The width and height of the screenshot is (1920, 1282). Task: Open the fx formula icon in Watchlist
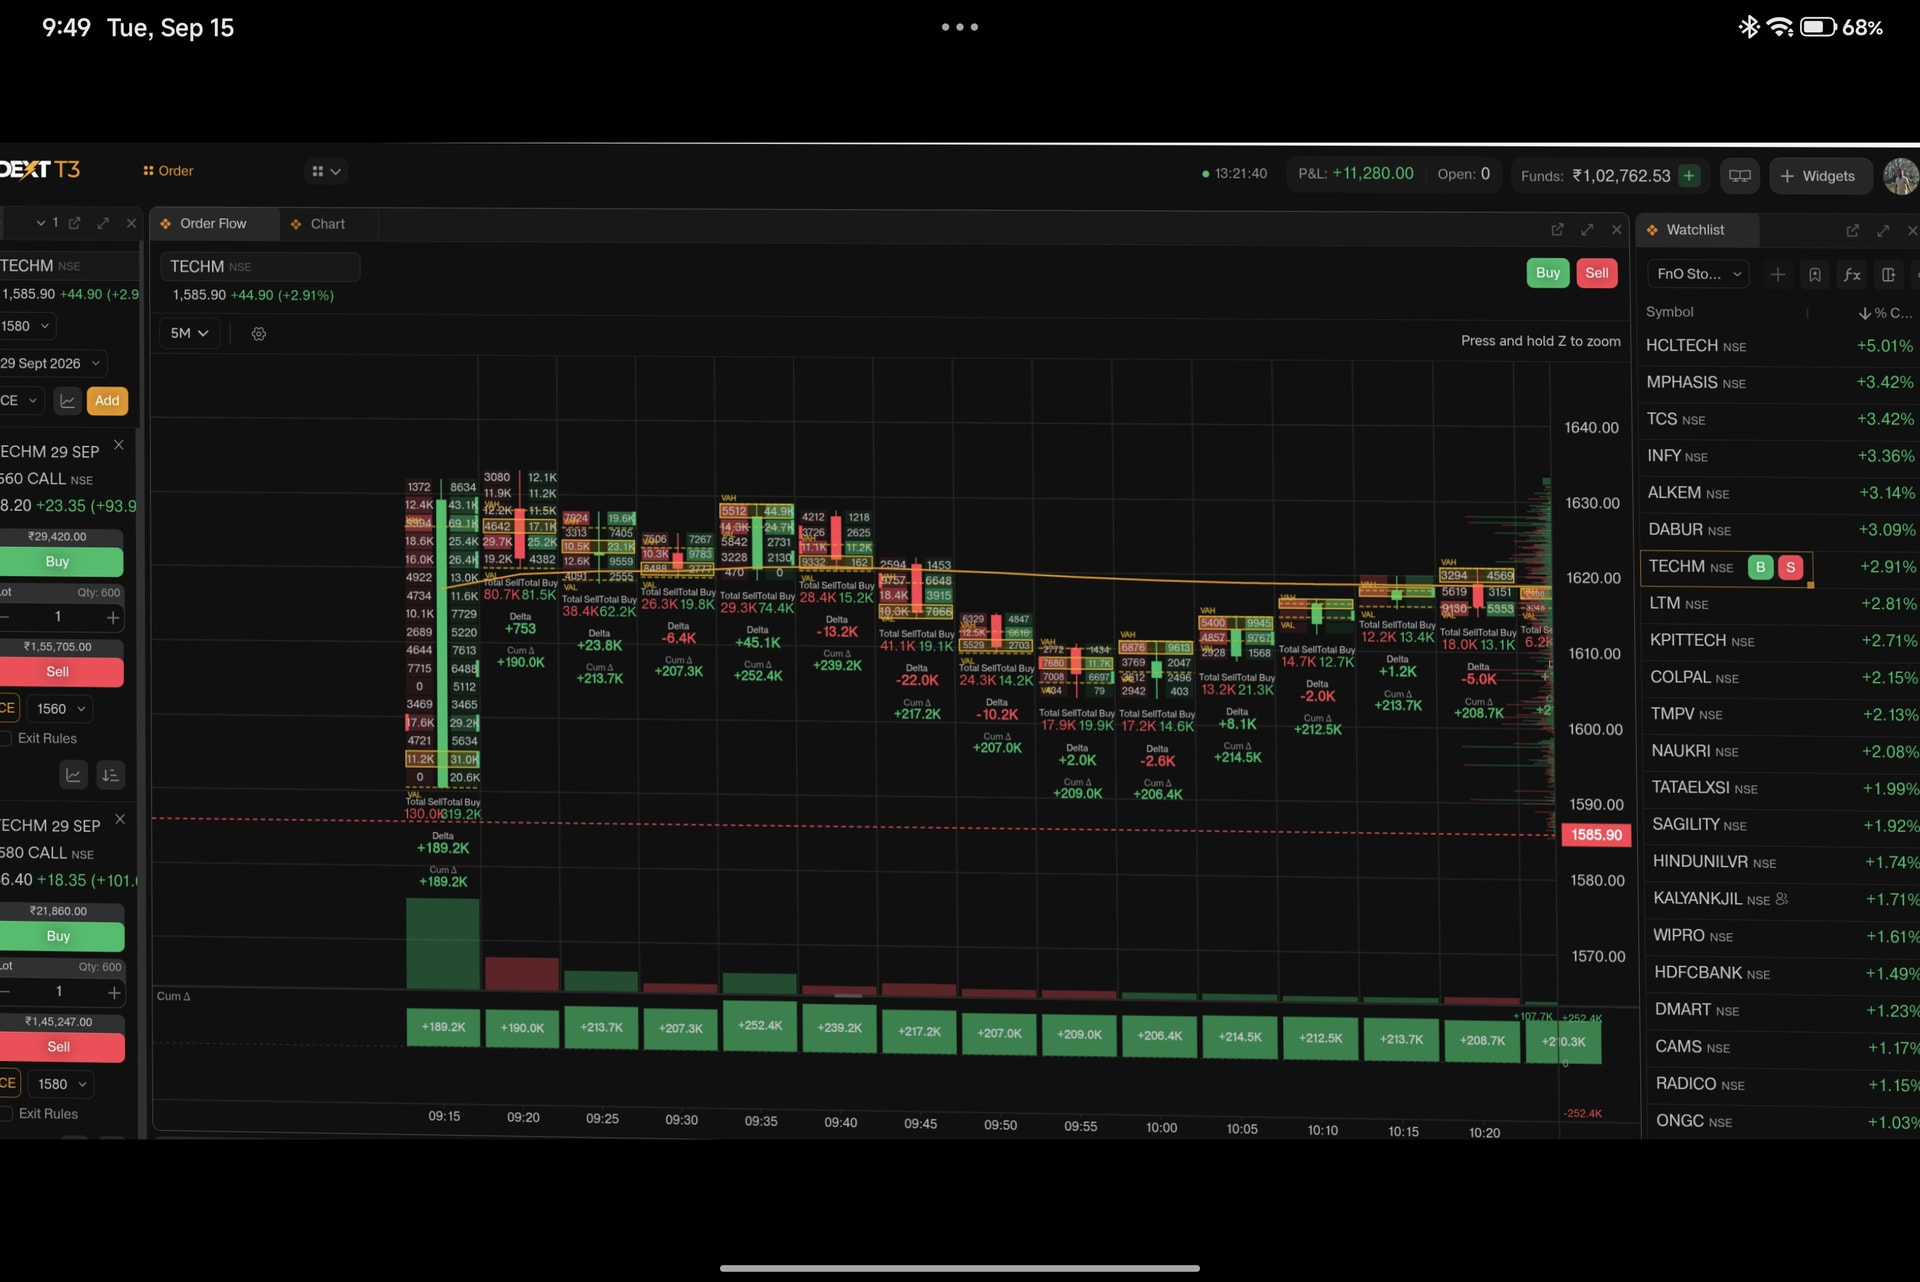[1852, 274]
